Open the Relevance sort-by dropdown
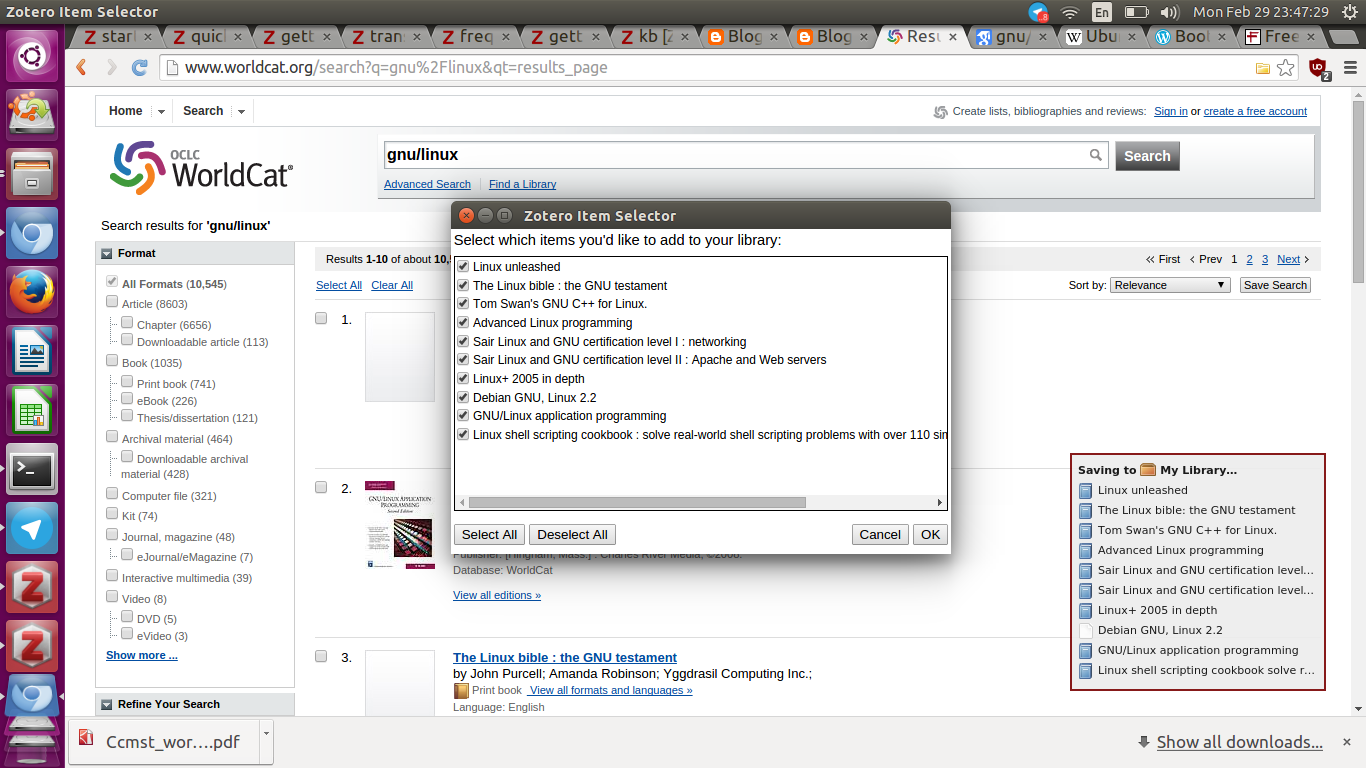Viewport: 1366px width, 768px height. 1170,285
